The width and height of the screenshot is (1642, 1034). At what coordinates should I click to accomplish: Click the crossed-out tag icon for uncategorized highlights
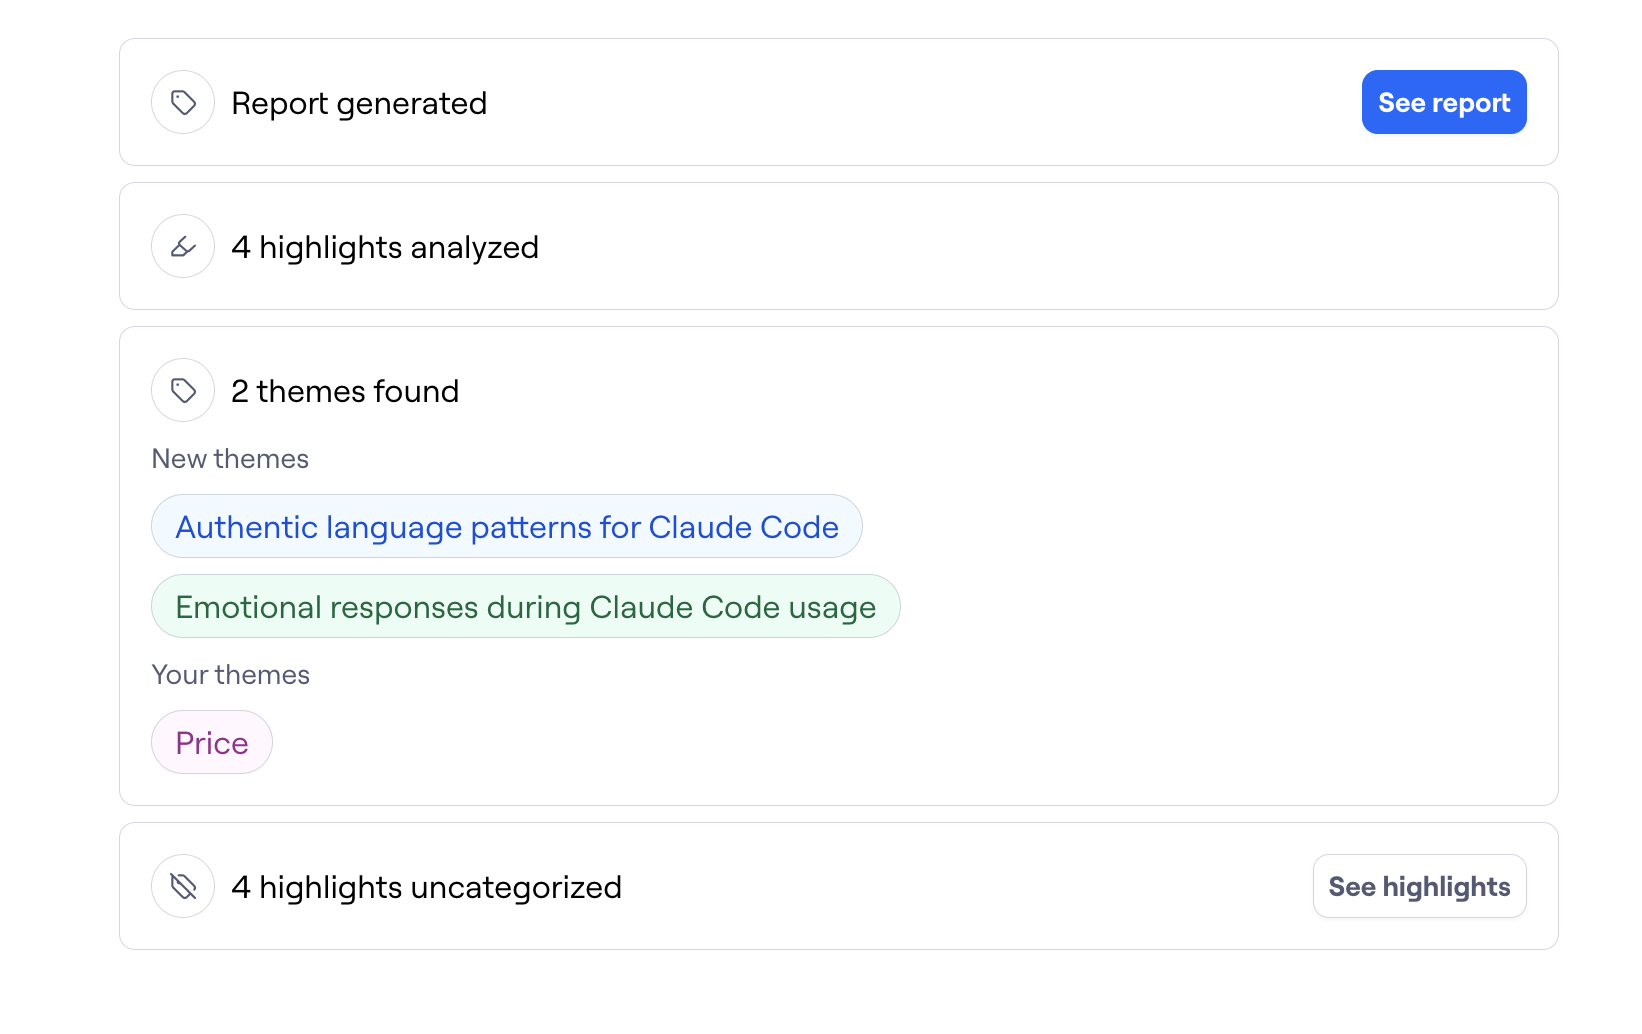183,886
